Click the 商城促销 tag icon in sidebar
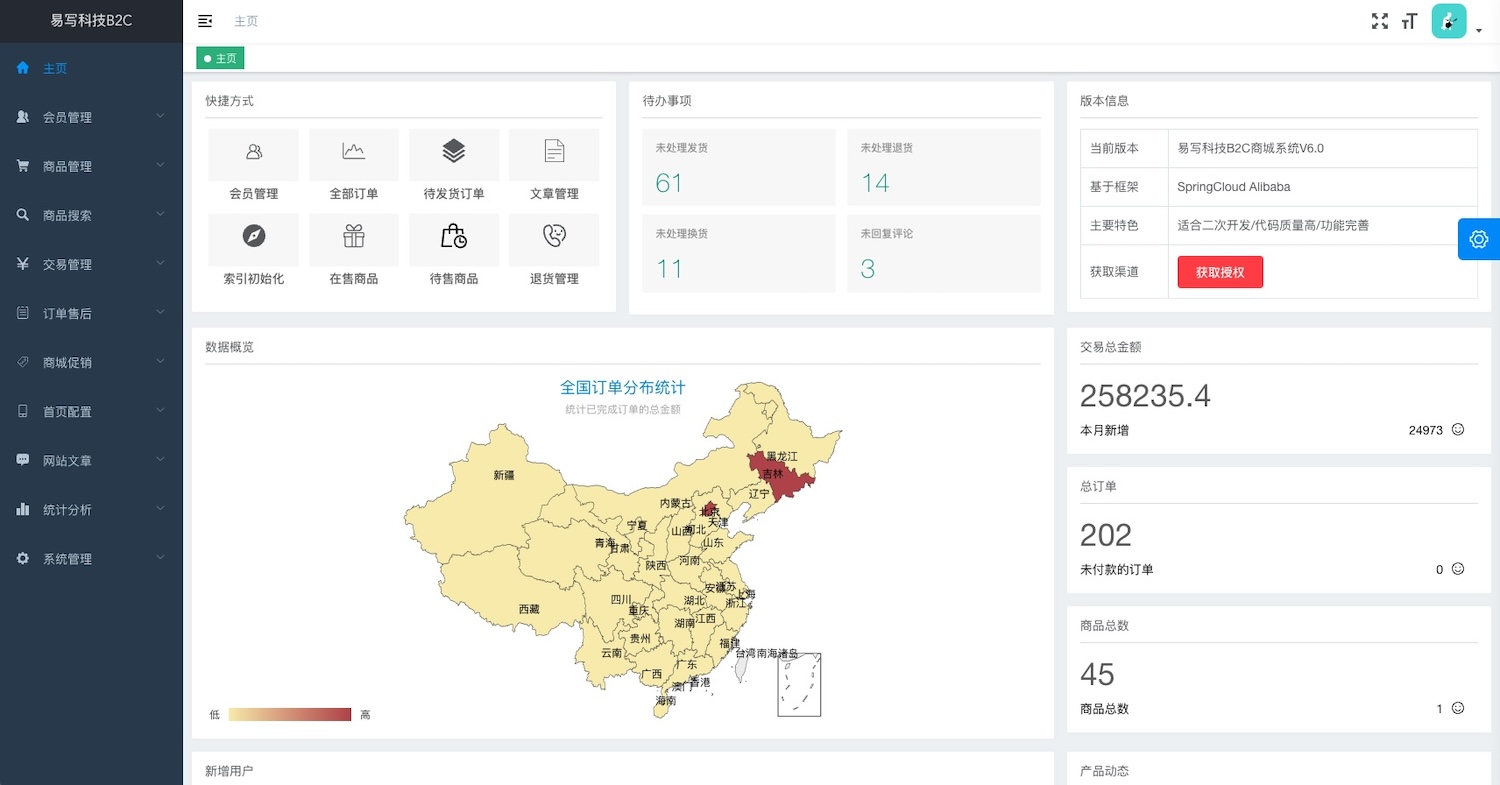Screen dimensions: 1500x785 (x=23, y=362)
